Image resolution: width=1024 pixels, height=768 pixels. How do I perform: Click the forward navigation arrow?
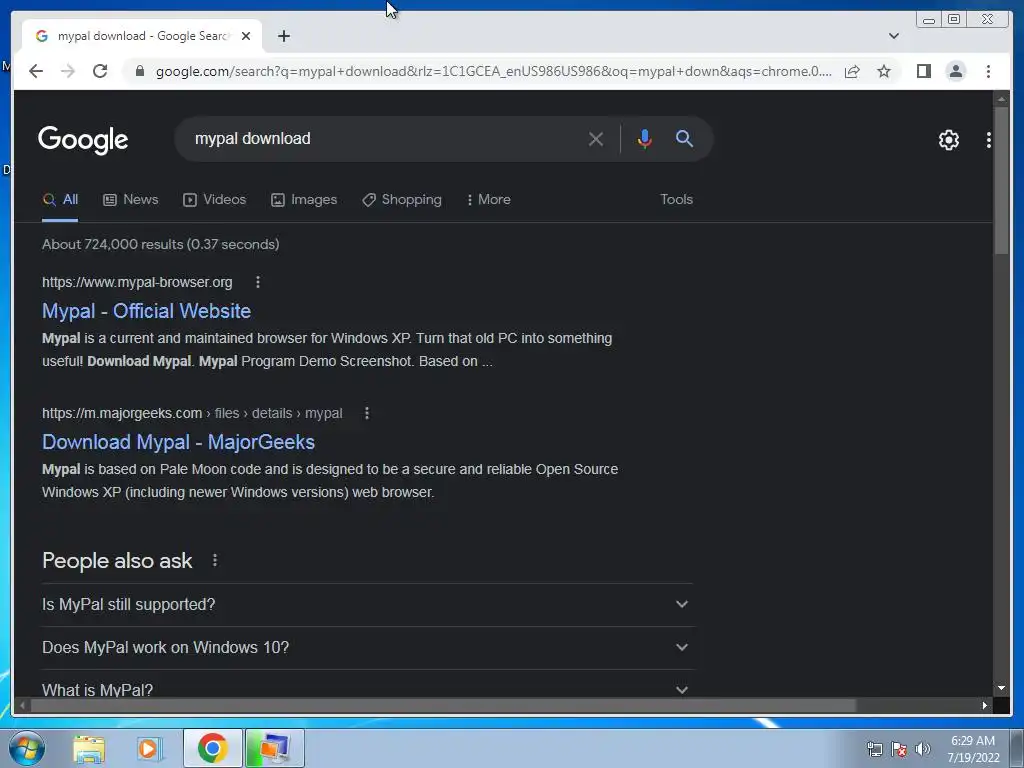click(68, 71)
